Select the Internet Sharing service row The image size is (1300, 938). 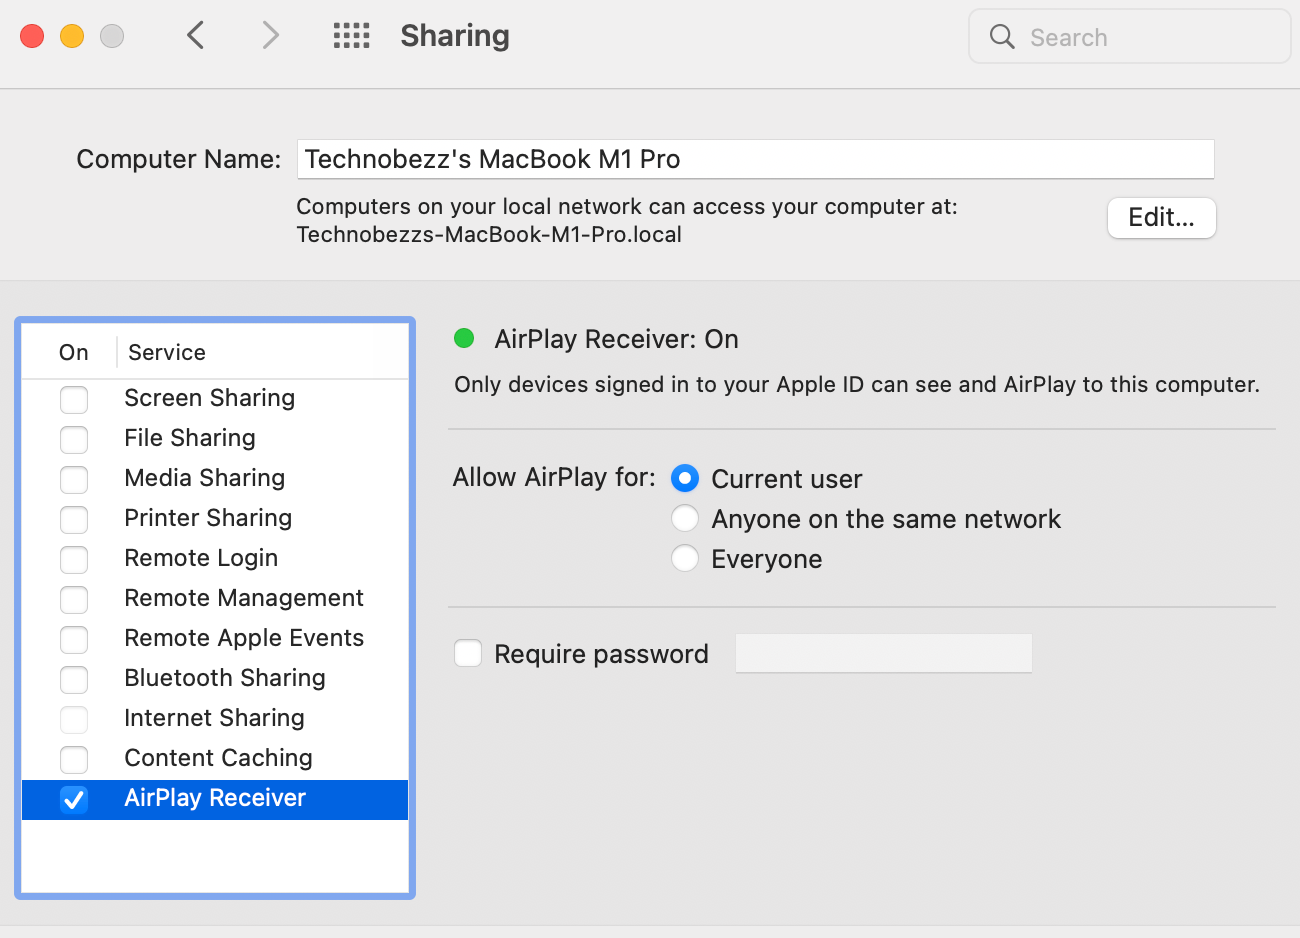215,719
